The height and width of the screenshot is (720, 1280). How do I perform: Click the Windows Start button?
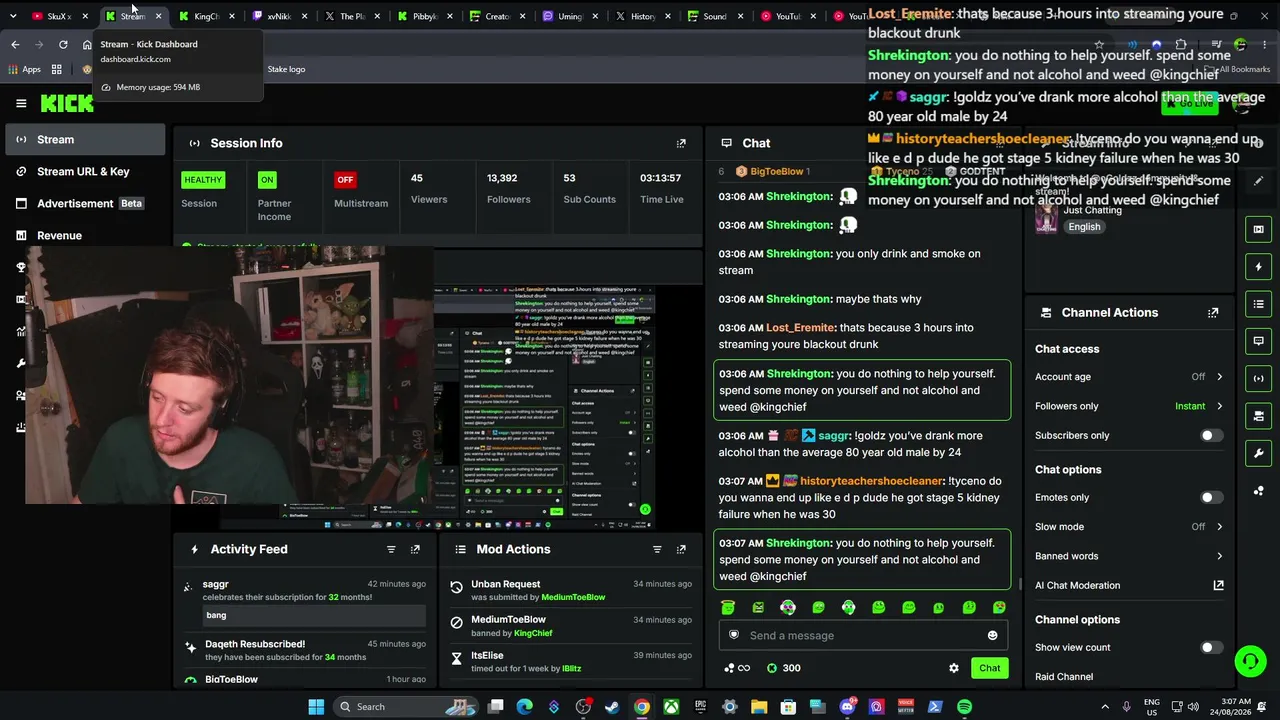point(316,707)
